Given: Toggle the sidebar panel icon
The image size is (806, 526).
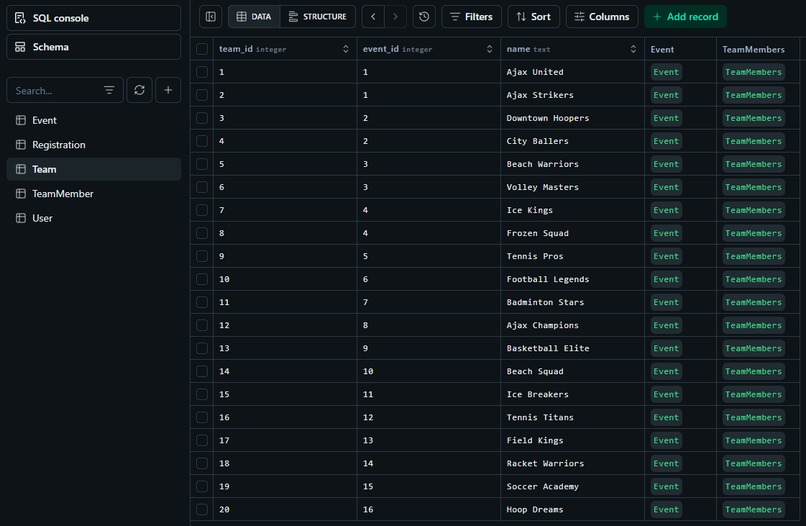Looking at the screenshot, I should click(x=211, y=16).
